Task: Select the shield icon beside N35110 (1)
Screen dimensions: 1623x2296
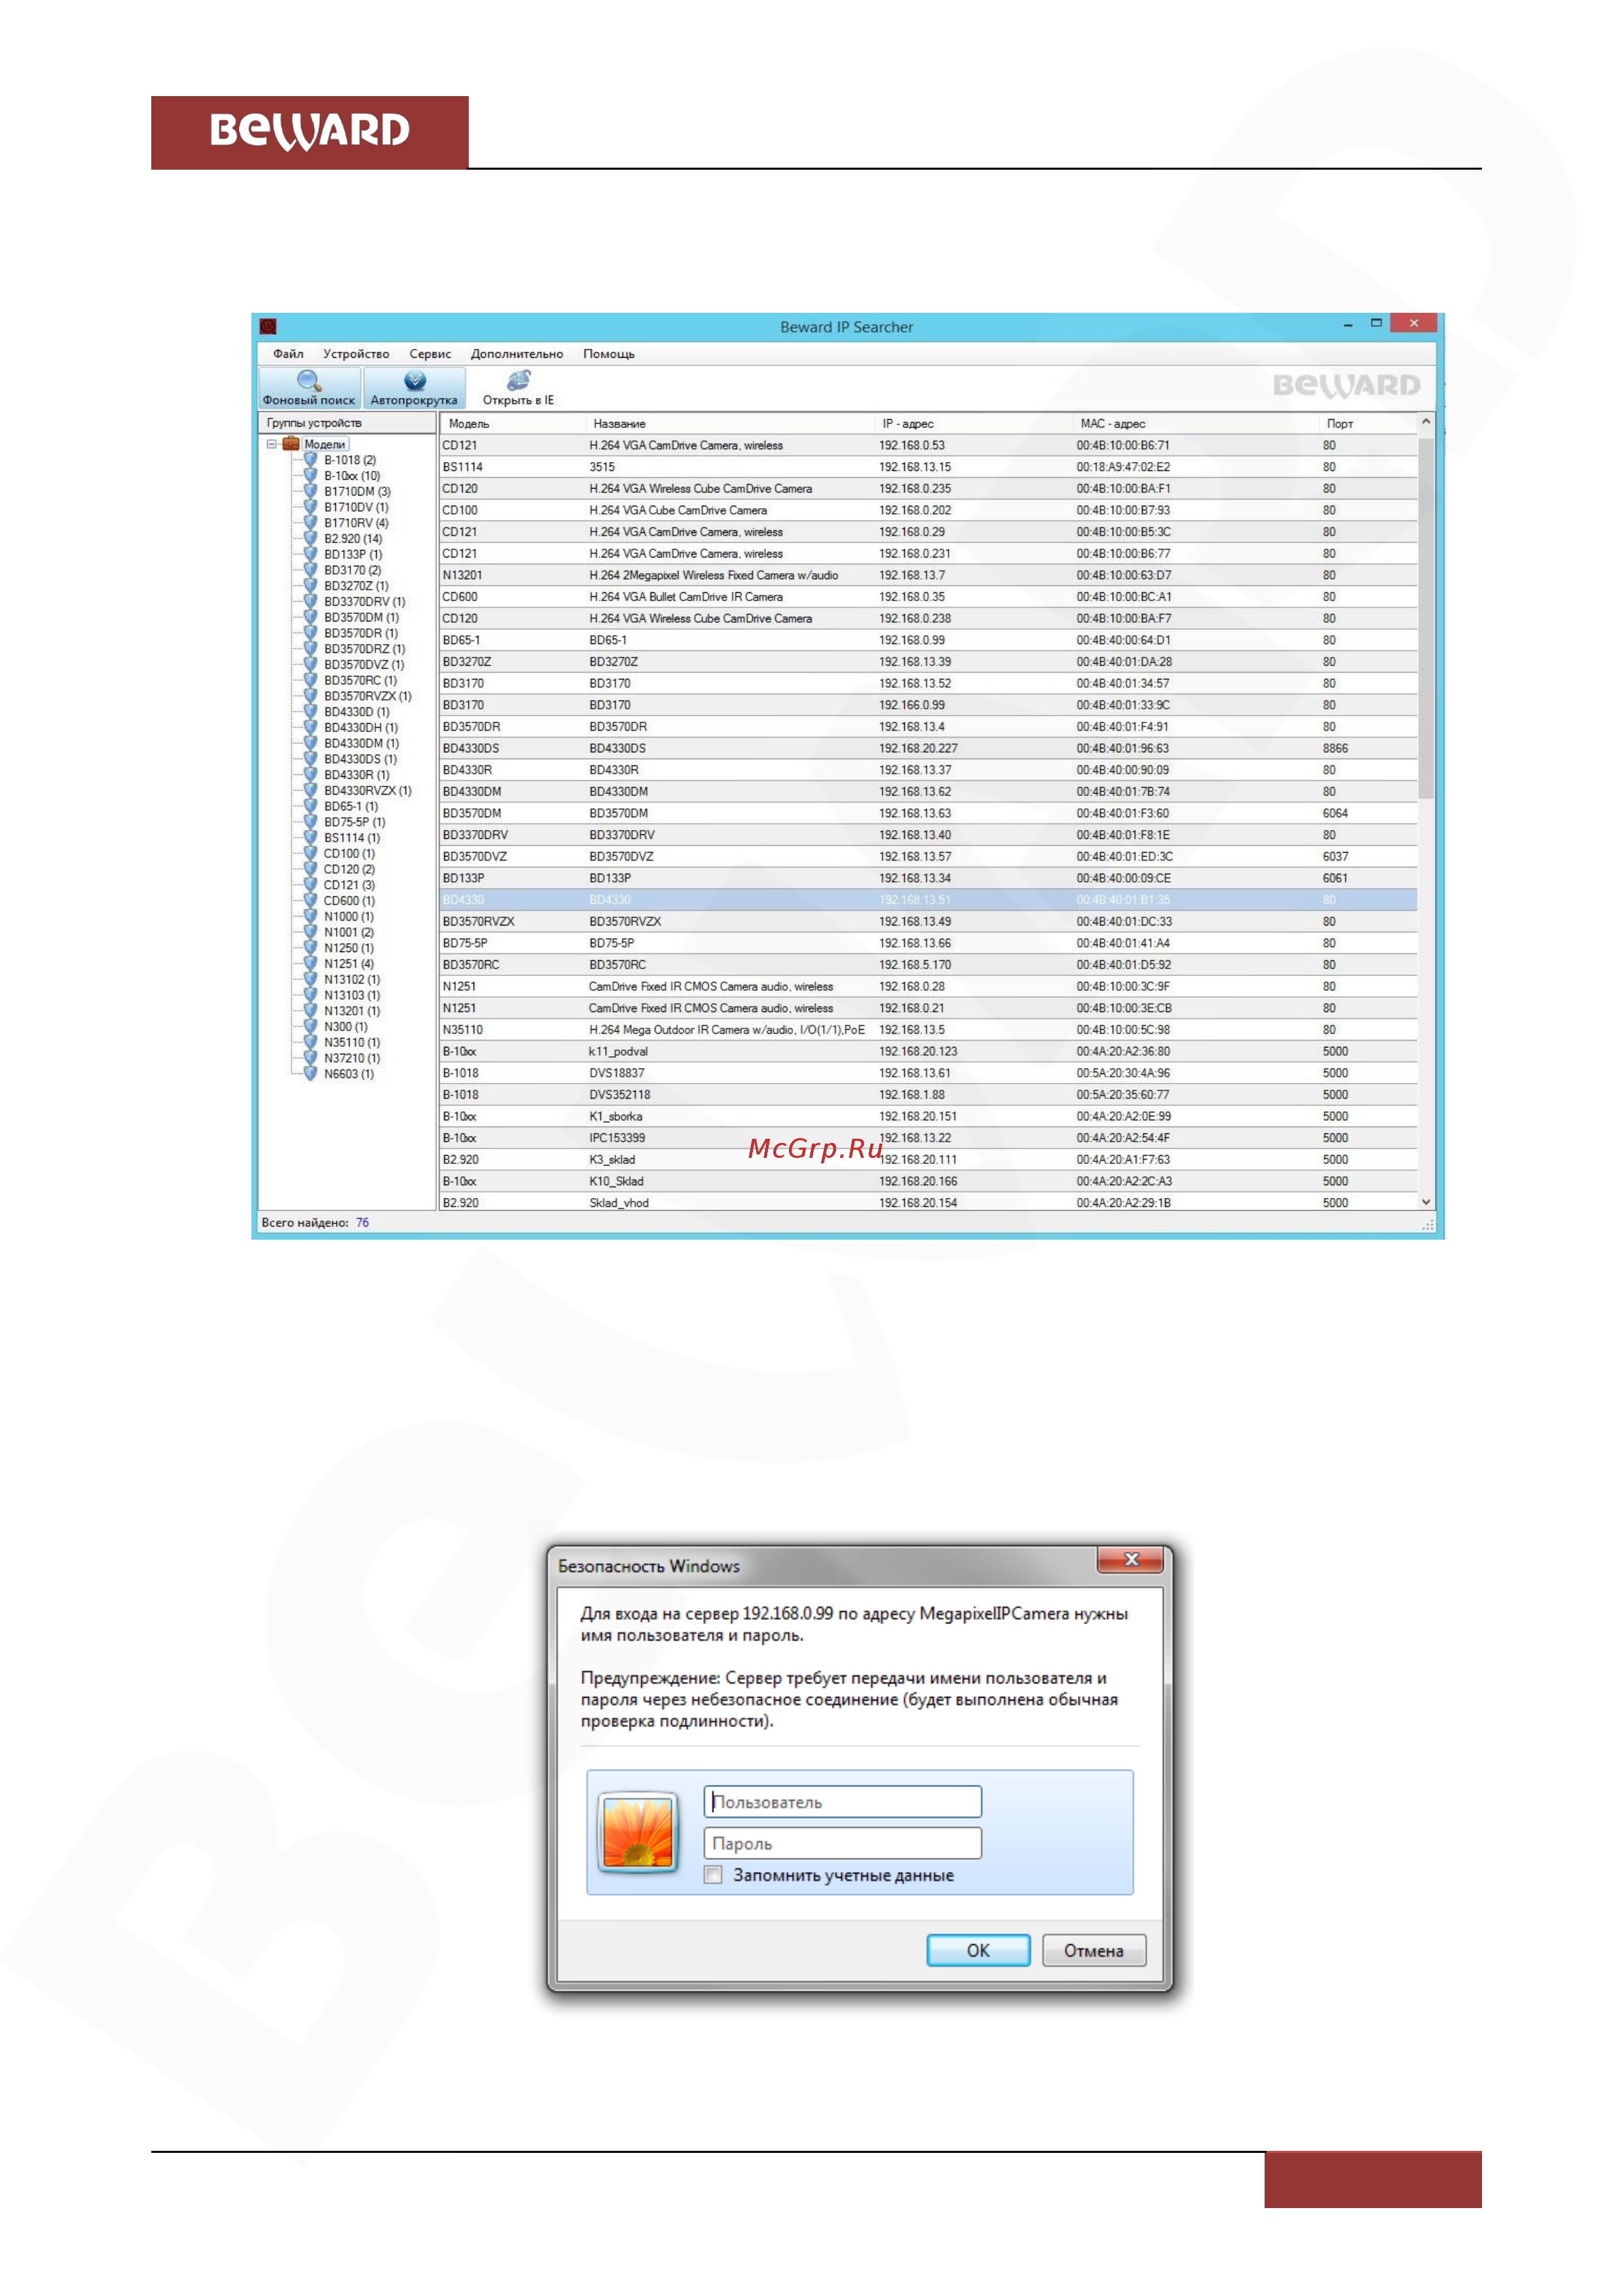Action: (311, 1042)
